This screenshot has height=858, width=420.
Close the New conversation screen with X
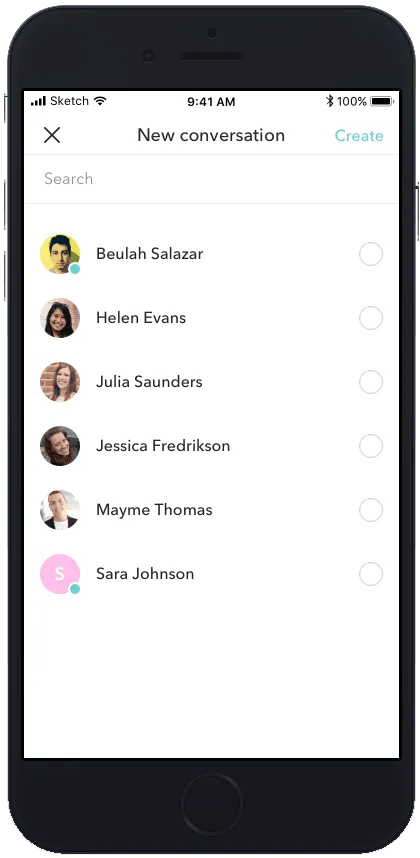(52, 135)
